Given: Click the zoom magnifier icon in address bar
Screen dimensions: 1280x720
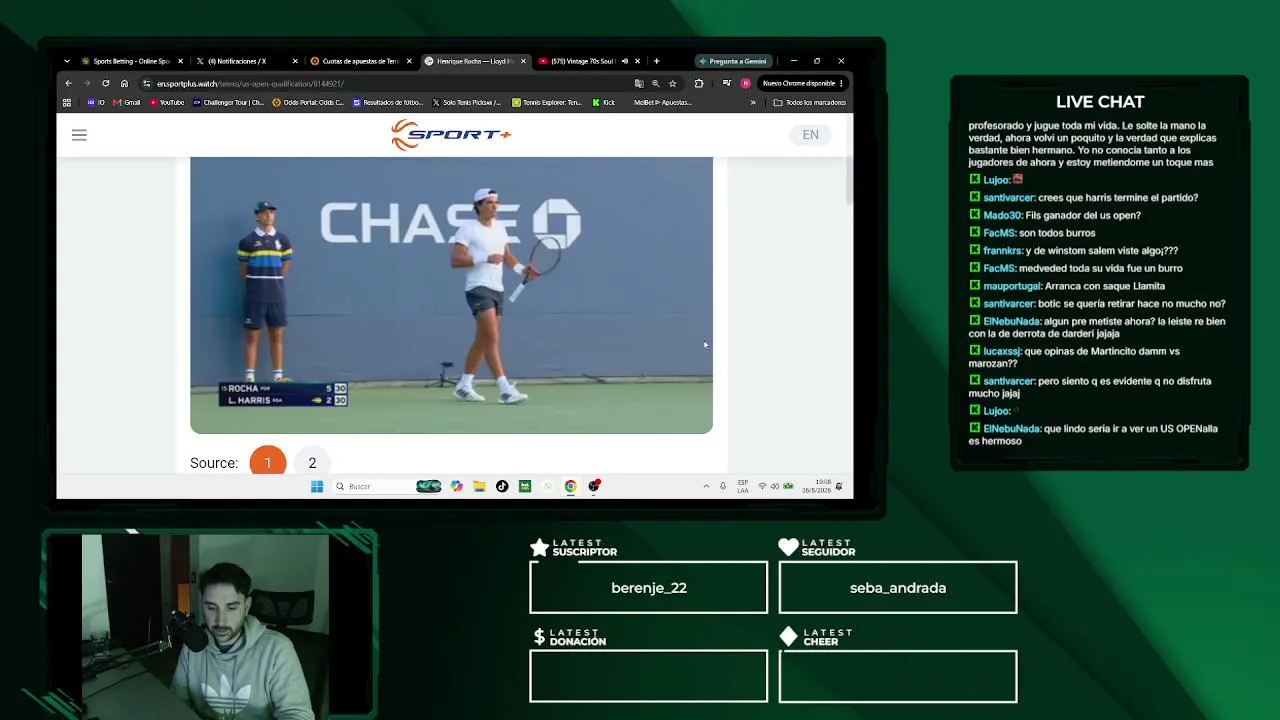Looking at the screenshot, I should coord(656,83).
